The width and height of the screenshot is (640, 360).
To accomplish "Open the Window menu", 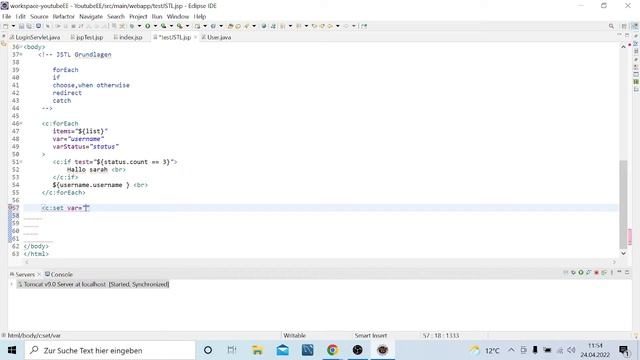I will pos(178,16).
